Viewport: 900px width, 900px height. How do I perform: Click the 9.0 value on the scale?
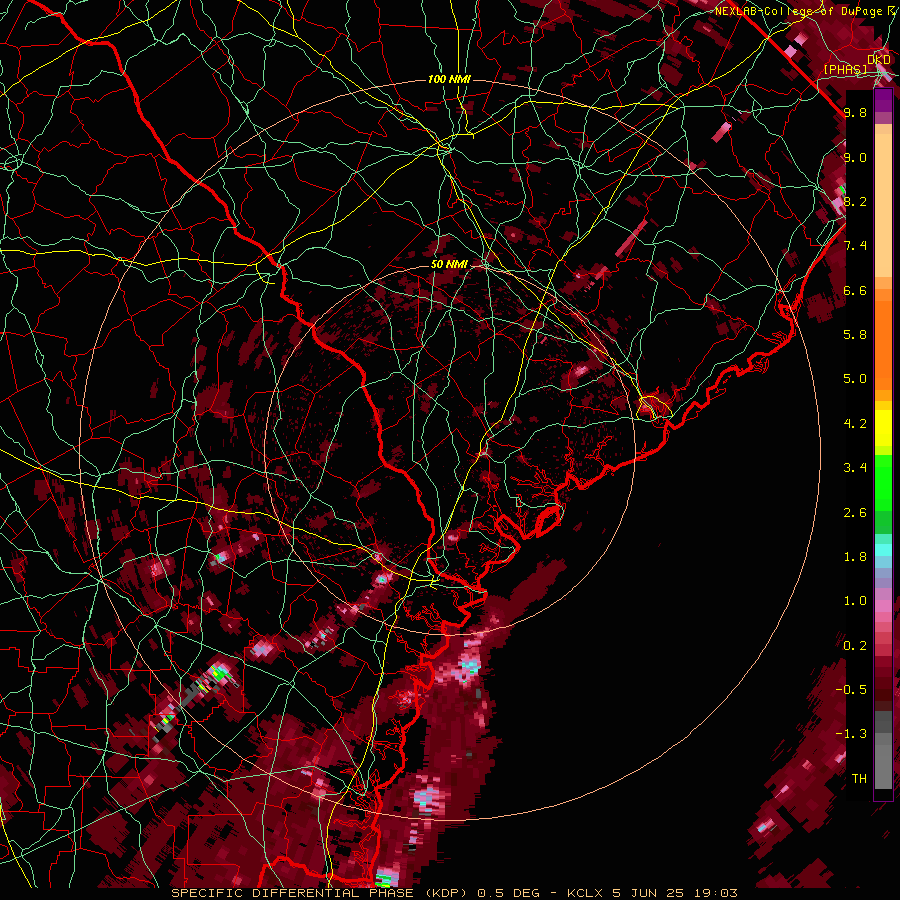tap(855, 157)
